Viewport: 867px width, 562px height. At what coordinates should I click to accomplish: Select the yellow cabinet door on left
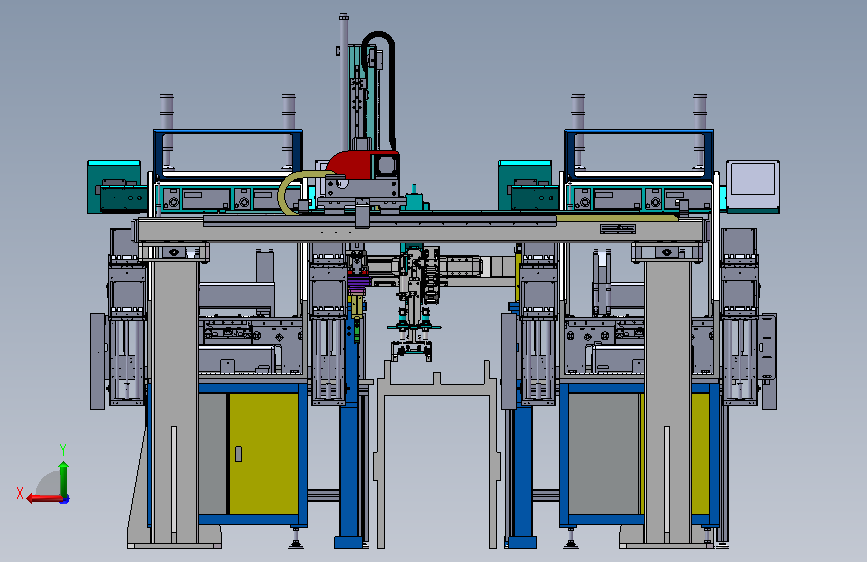tap(264, 453)
